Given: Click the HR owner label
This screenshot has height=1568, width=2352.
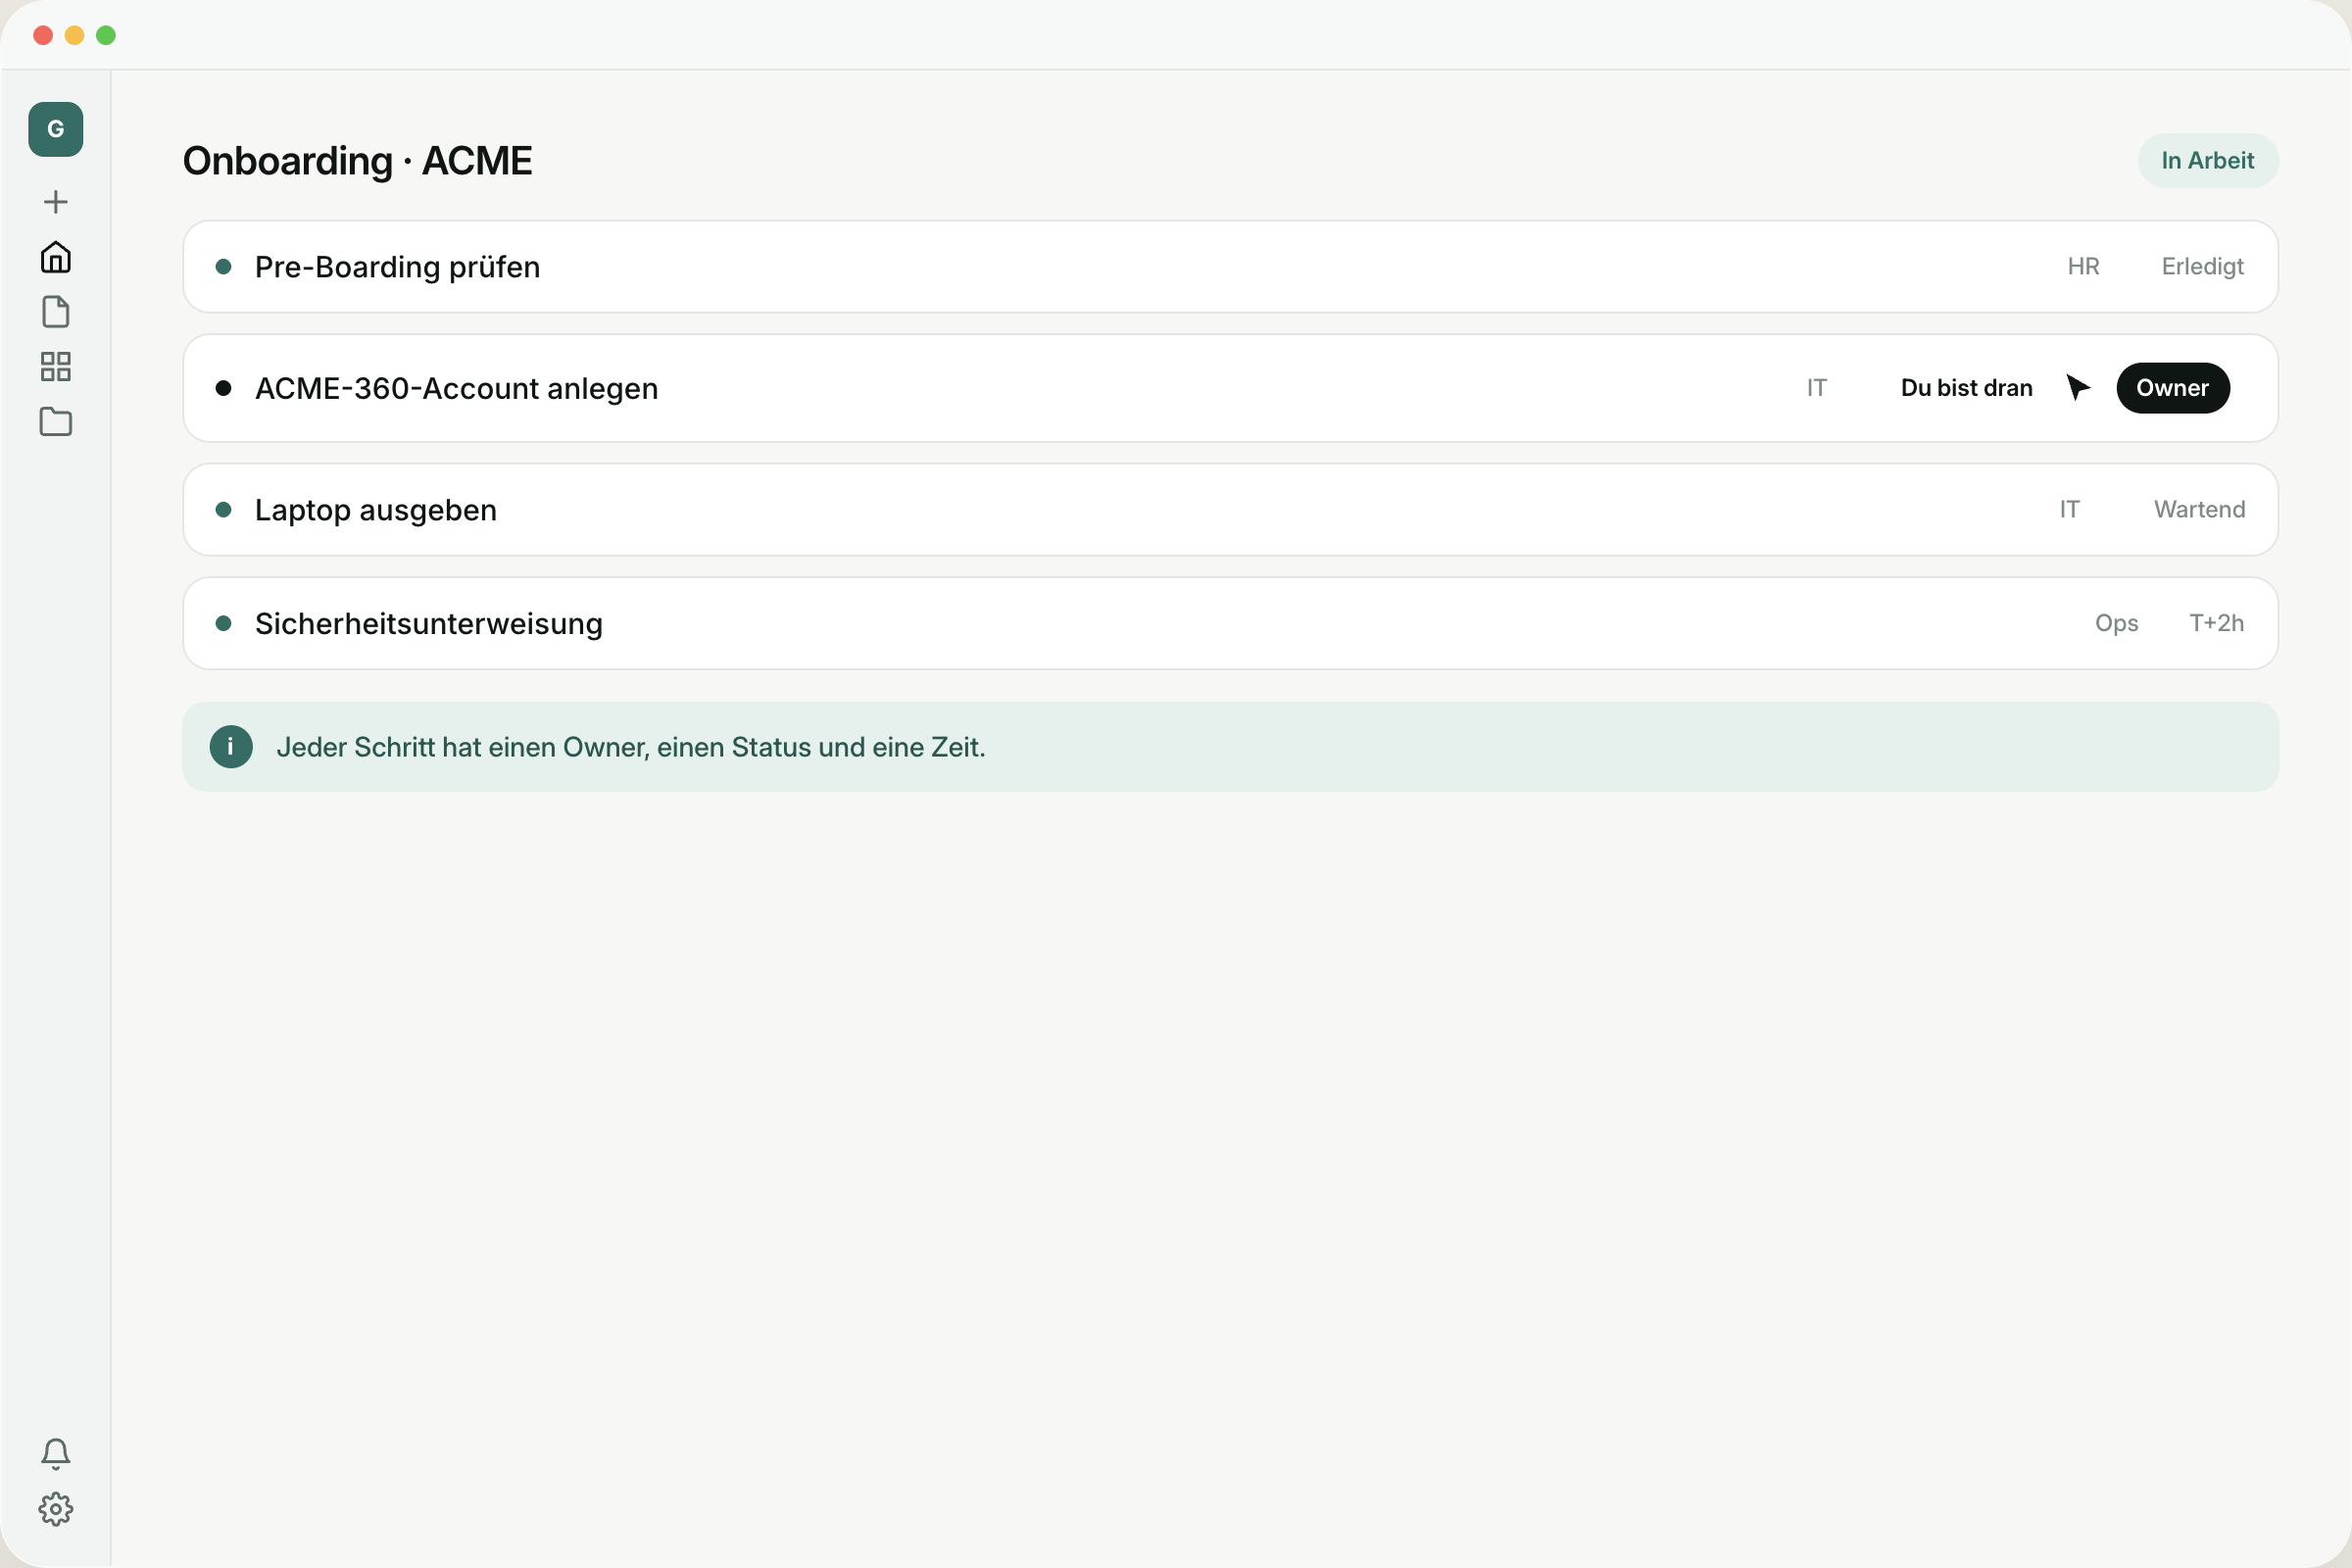Looking at the screenshot, I should coord(2084,267).
